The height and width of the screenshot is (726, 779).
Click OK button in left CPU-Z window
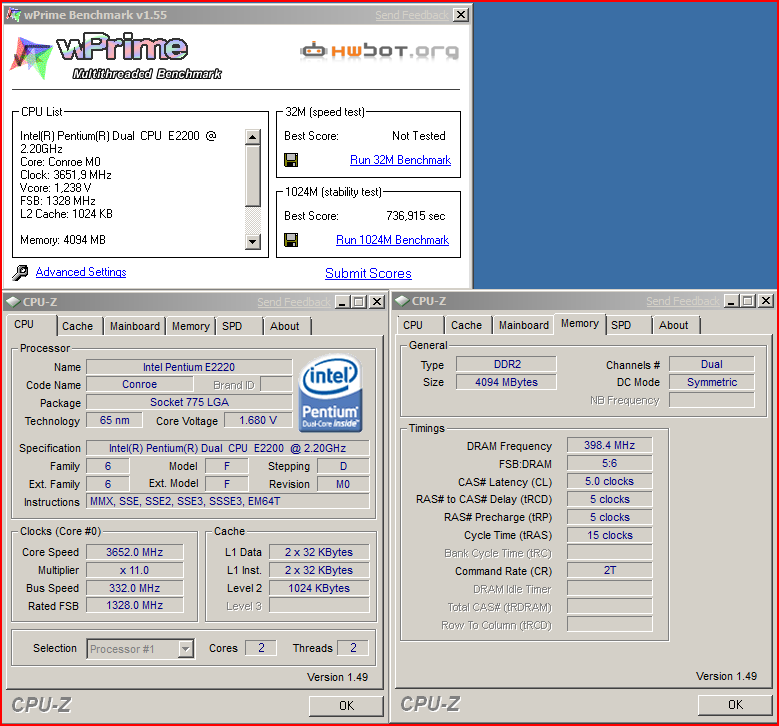(x=346, y=706)
